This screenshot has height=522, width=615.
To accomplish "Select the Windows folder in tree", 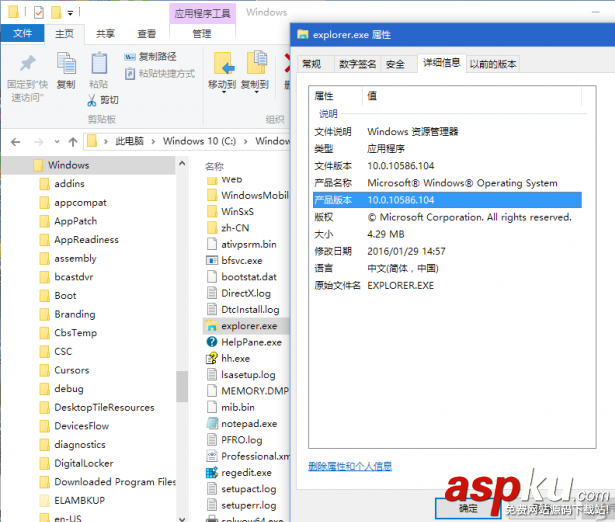I will 88,165.
